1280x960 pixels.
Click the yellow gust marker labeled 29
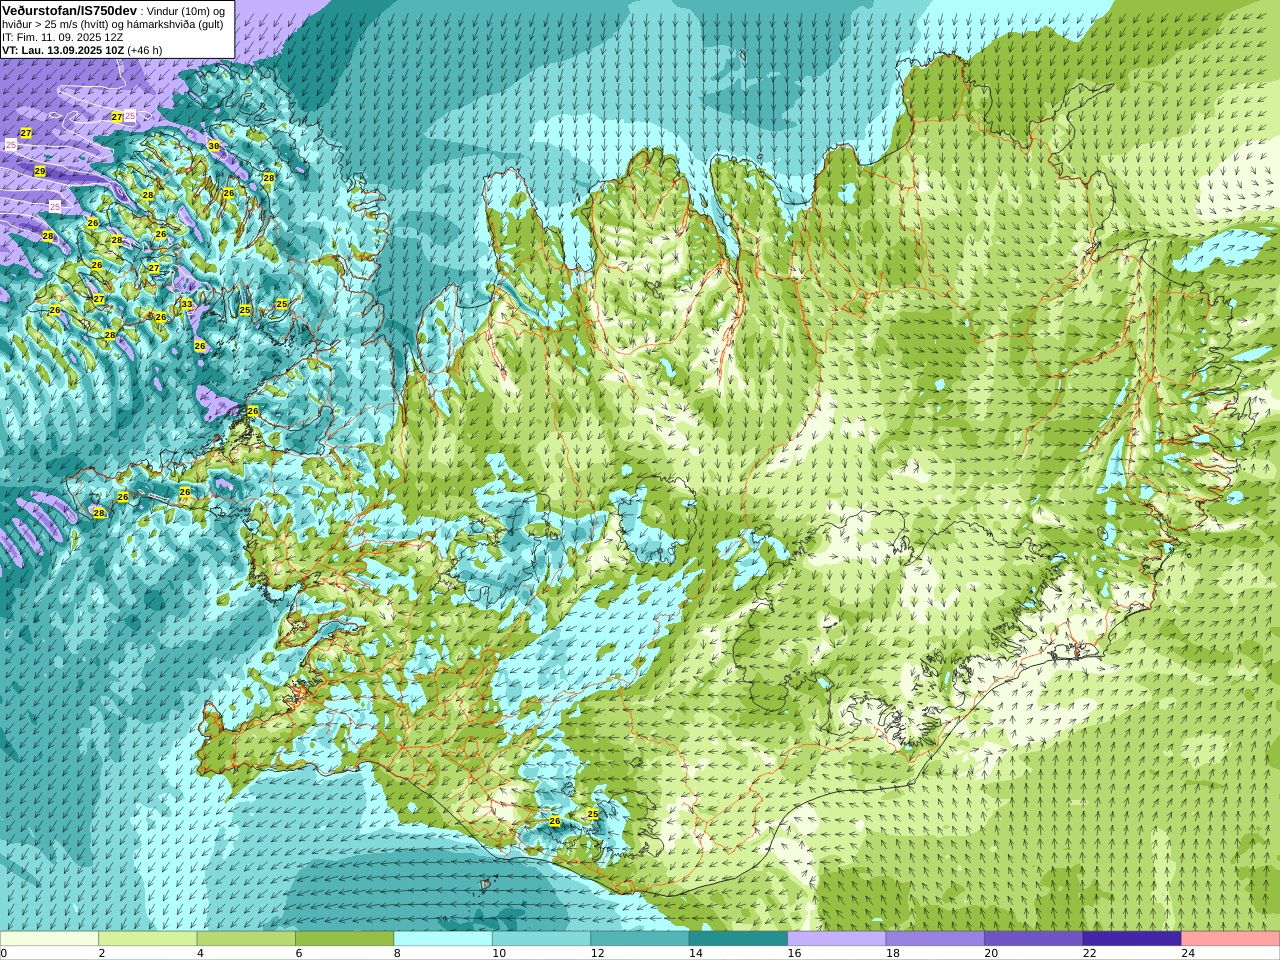(x=40, y=172)
